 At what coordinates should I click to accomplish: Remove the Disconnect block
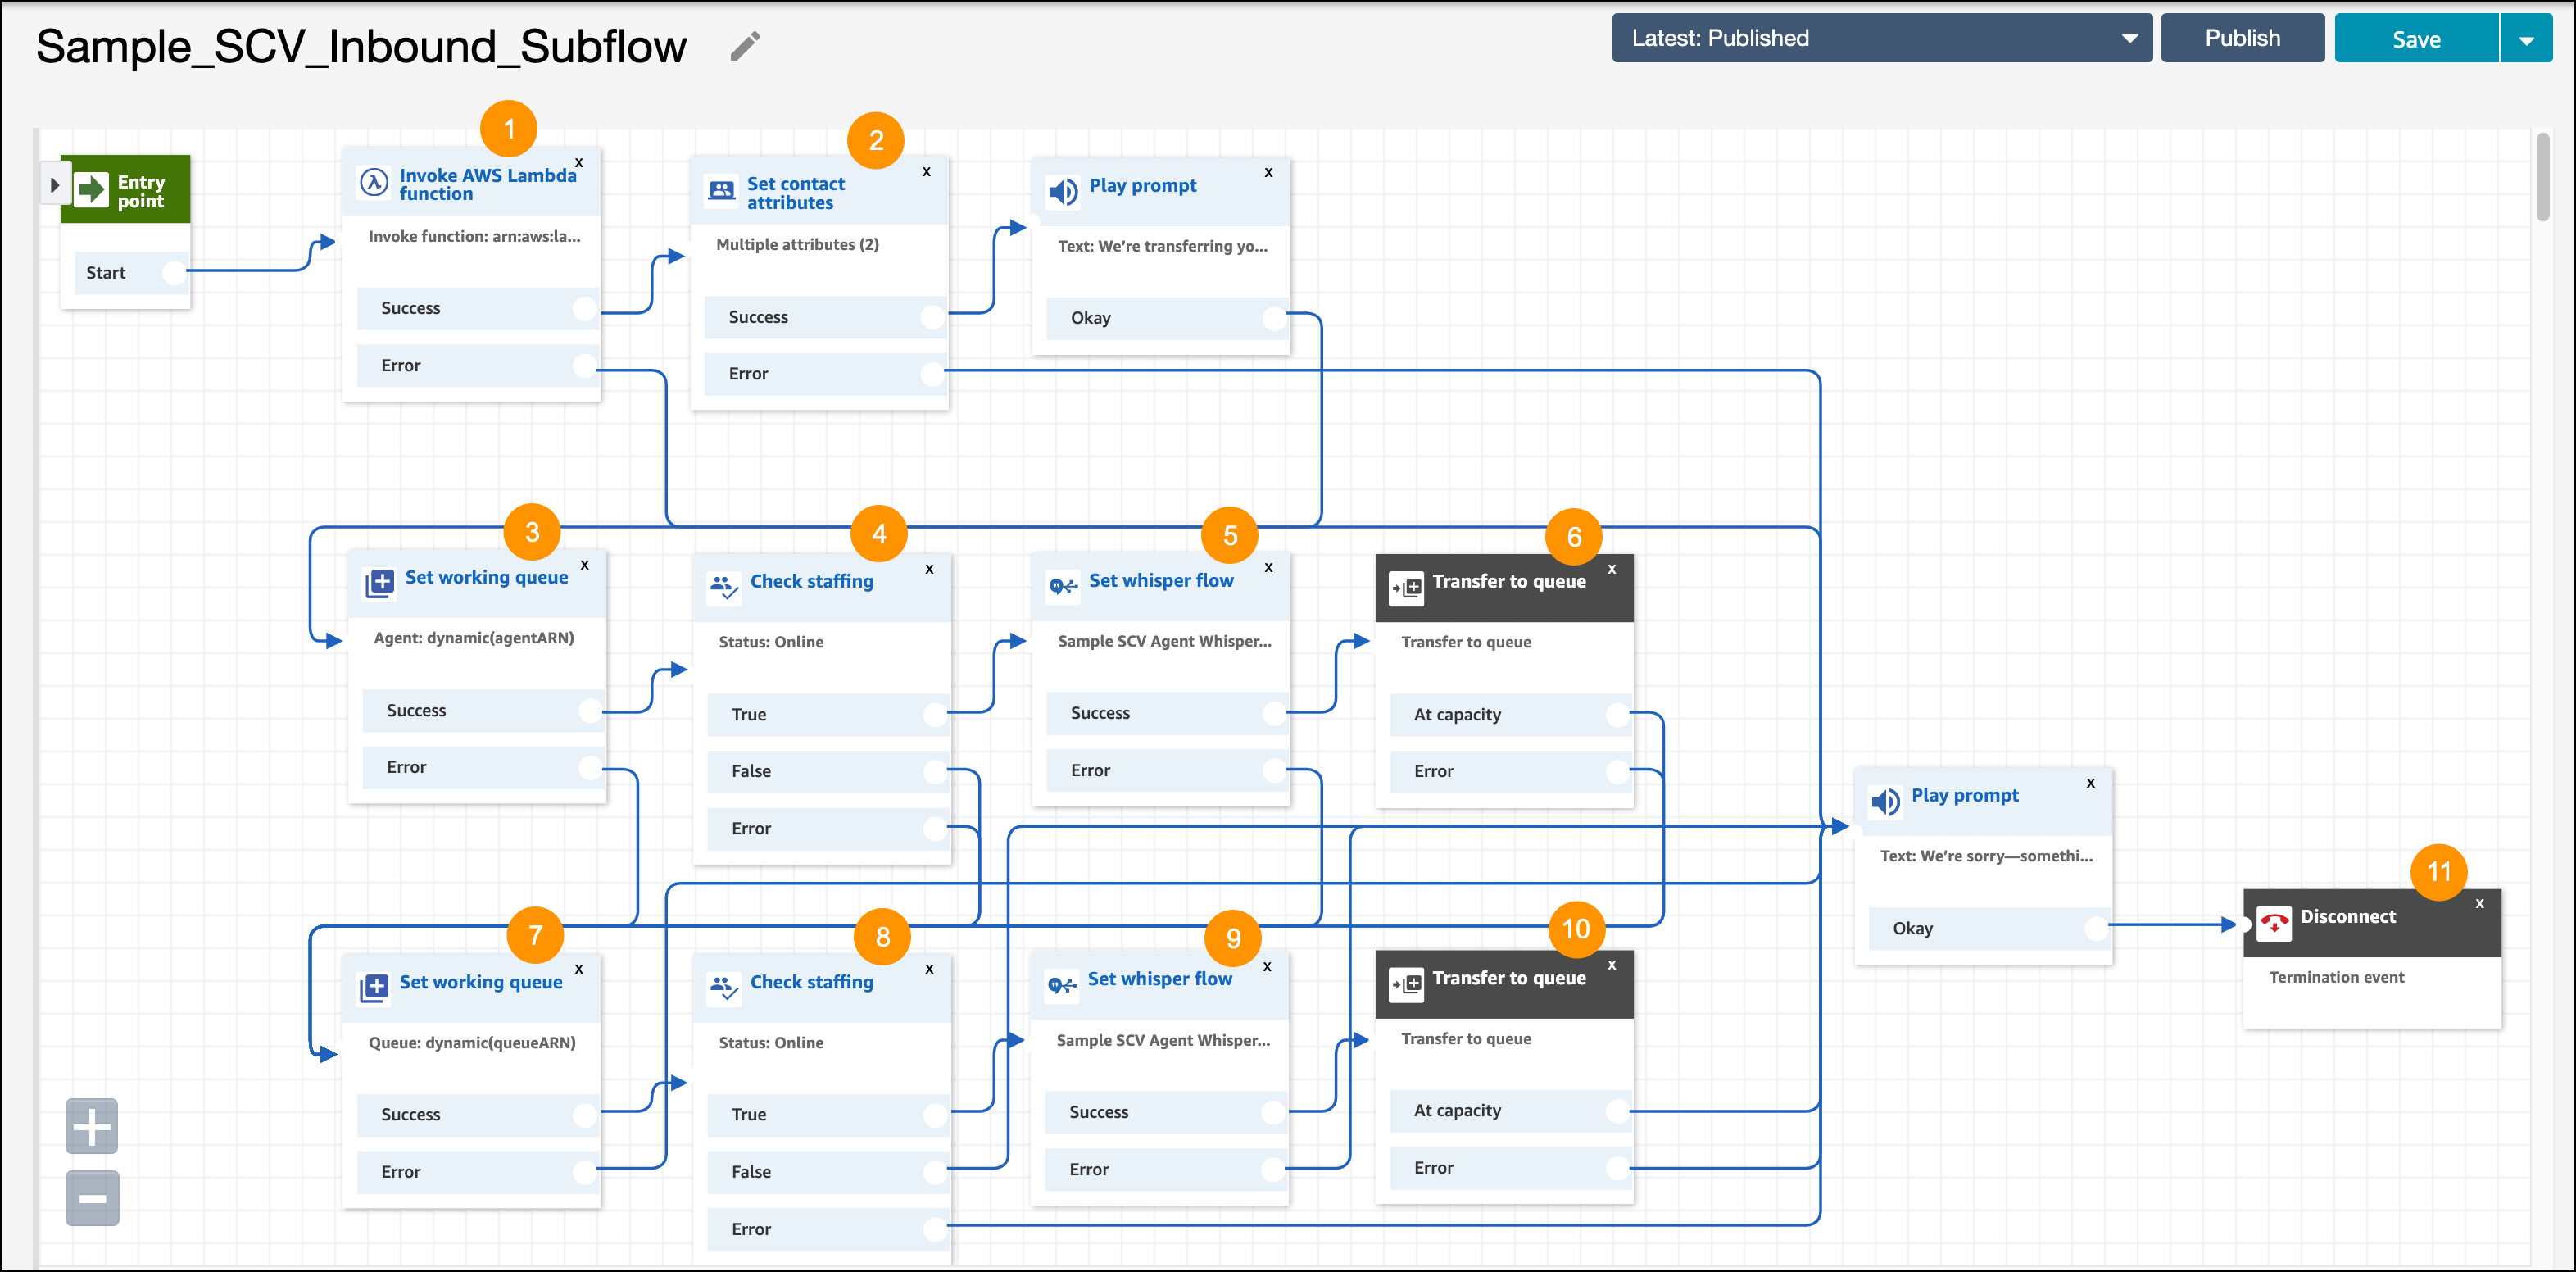(x=2480, y=903)
